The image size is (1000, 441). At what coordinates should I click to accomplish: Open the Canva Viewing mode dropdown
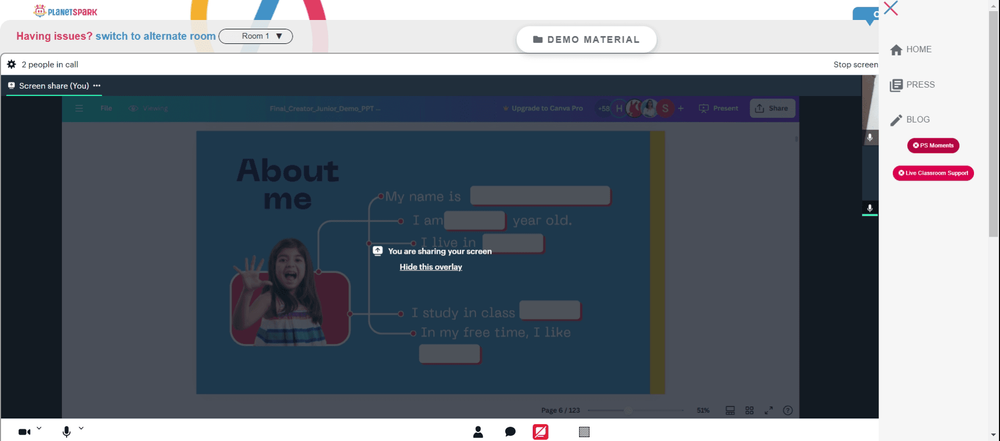pyautogui.click(x=148, y=108)
